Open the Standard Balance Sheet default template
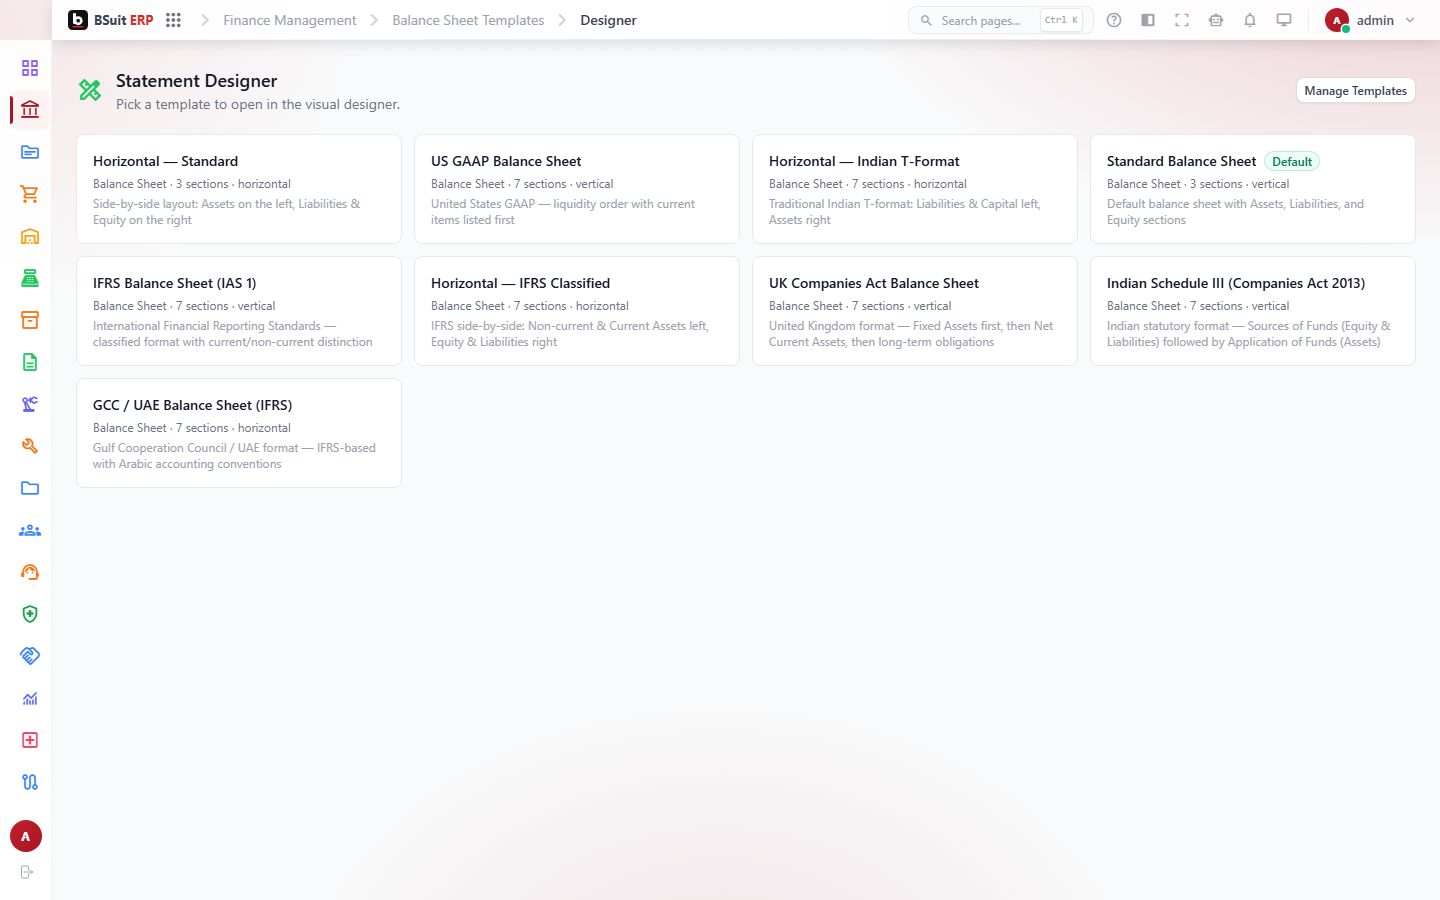The height and width of the screenshot is (900, 1440). coord(1253,189)
